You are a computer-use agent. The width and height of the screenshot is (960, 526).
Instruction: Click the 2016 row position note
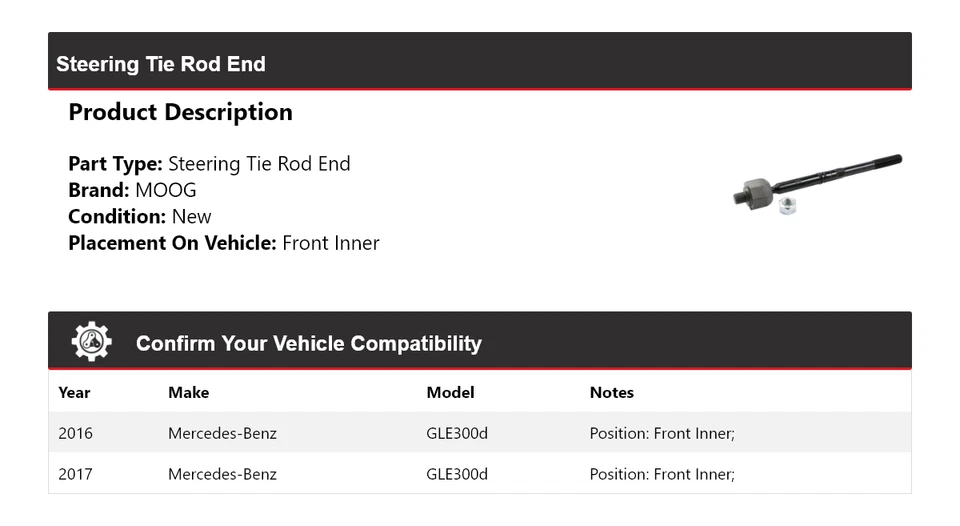[662, 434]
